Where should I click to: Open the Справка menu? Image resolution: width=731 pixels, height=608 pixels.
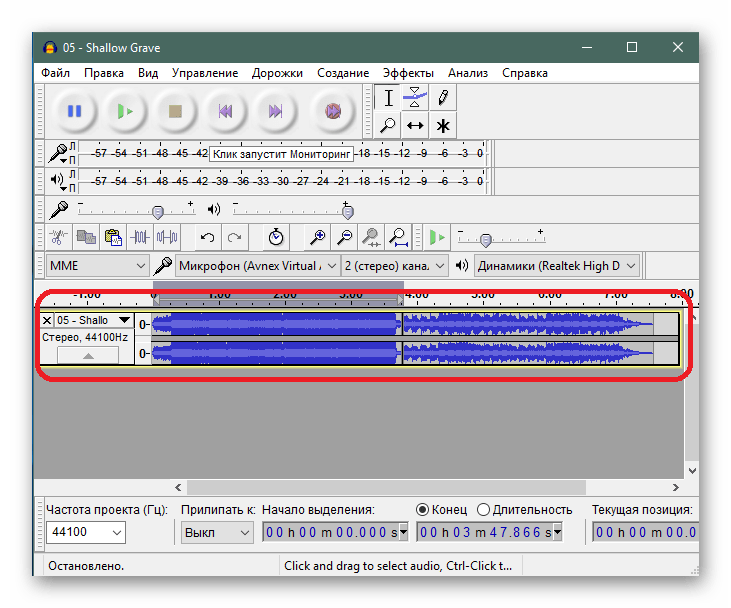click(x=524, y=73)
